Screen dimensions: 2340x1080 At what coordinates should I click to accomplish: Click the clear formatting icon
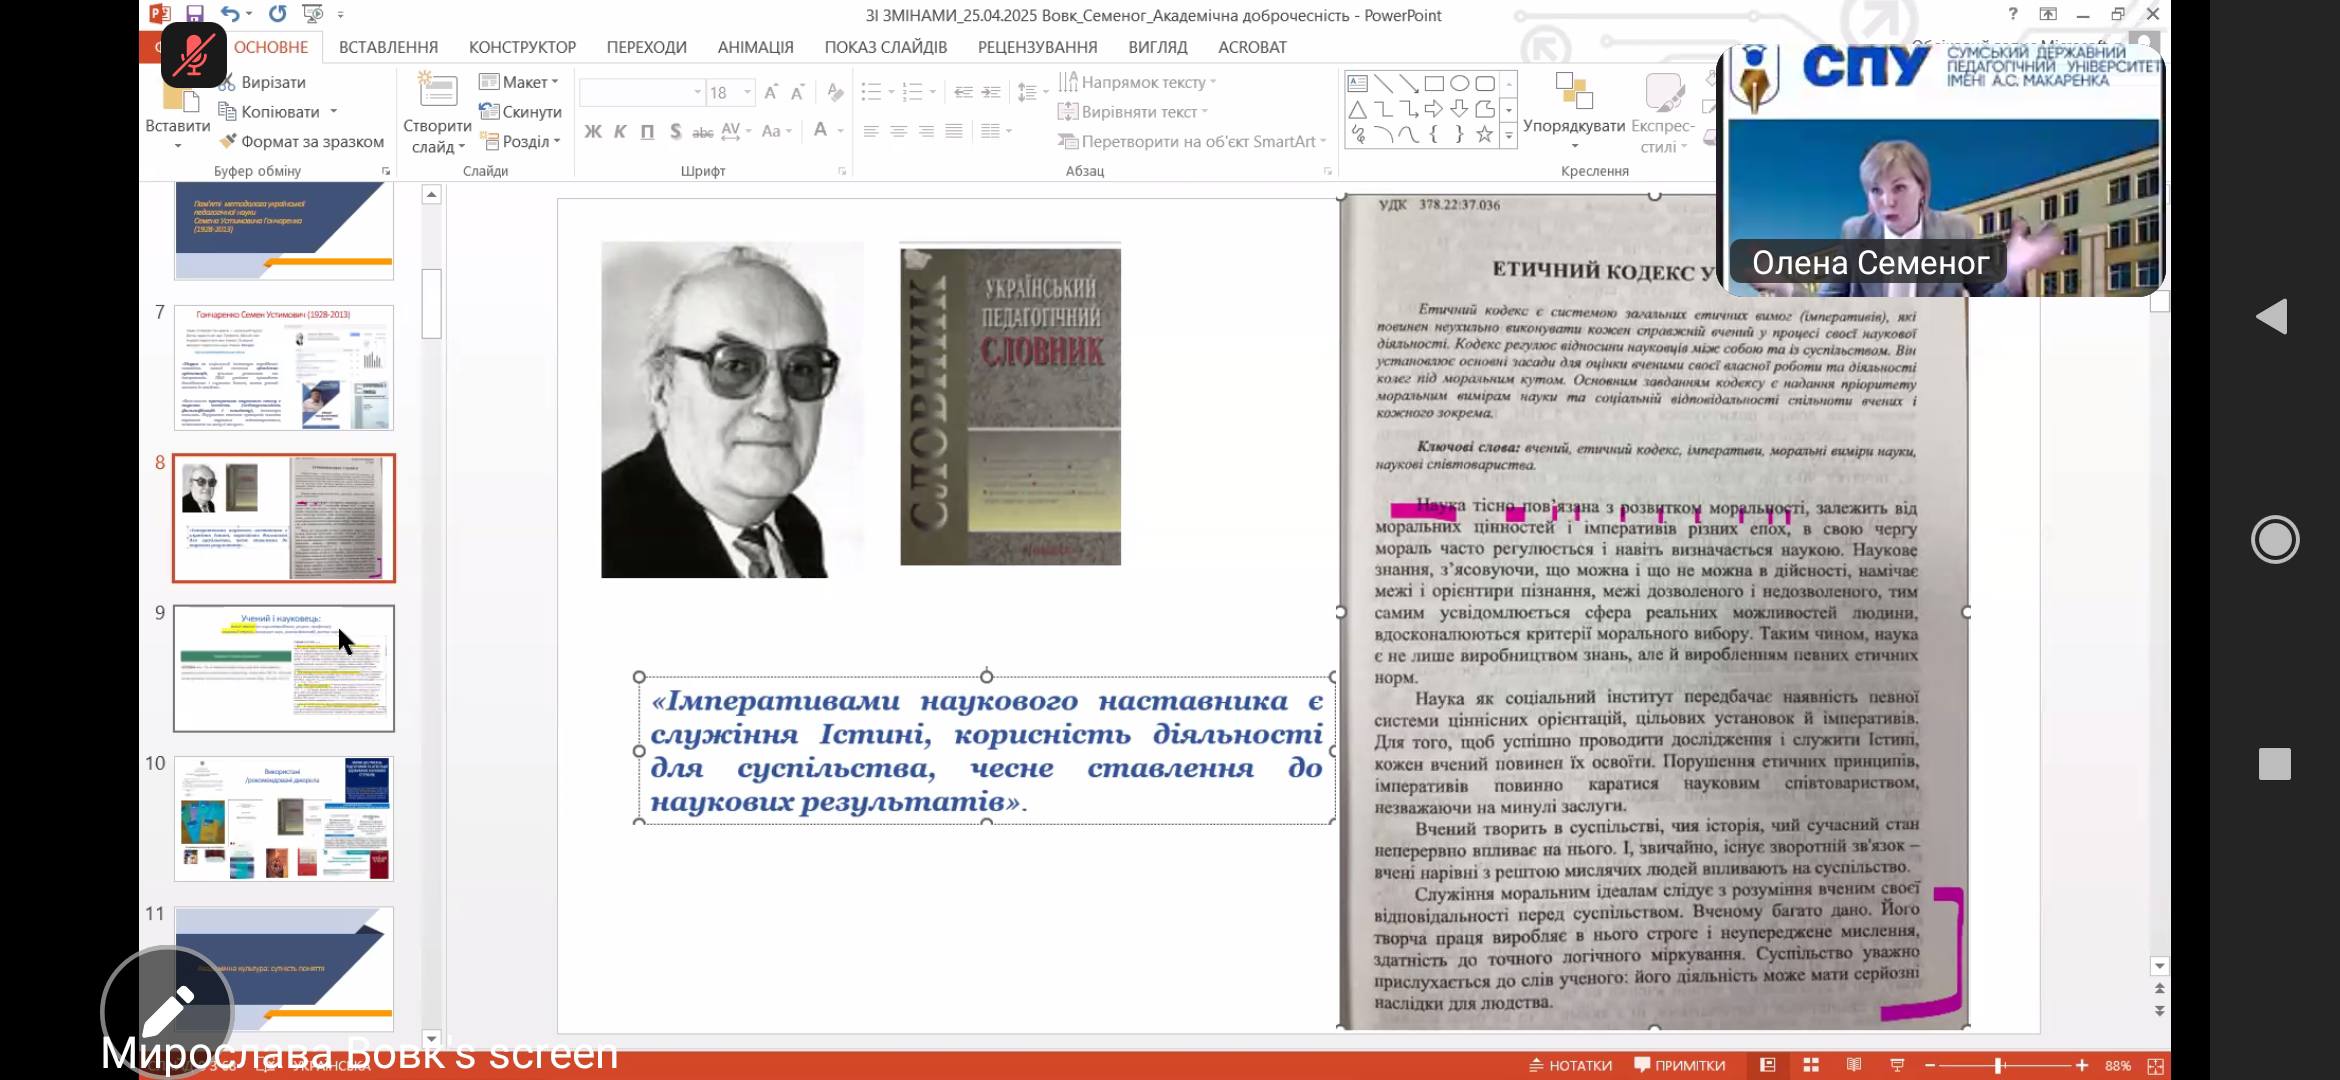[835, 93]
